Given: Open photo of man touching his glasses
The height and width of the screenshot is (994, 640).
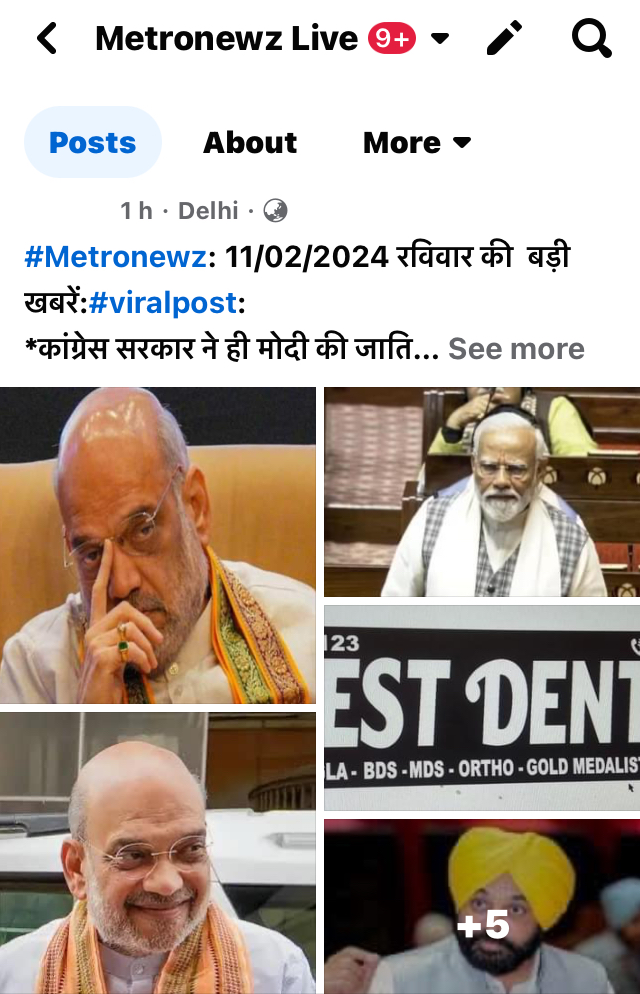Looking at the screenshot, I should [158, 545].
